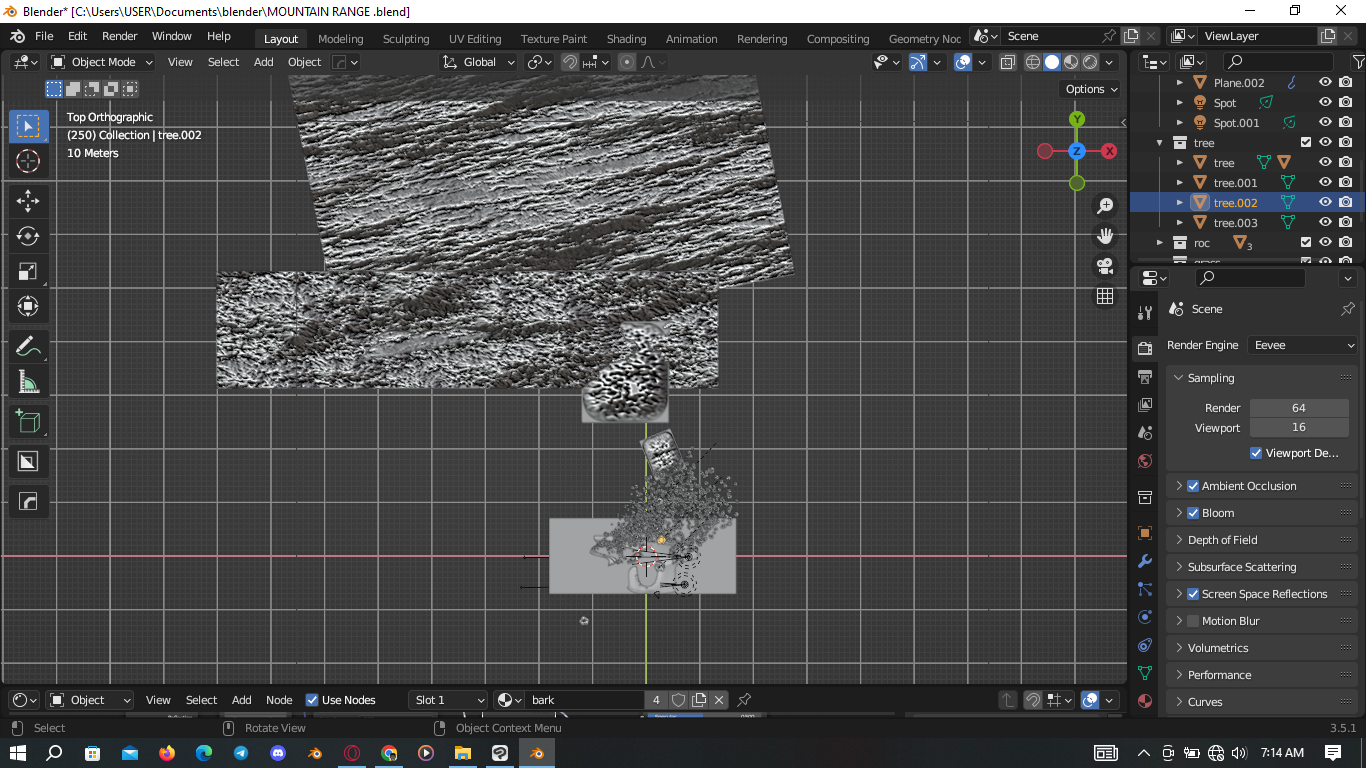Viewport: 1366px width, 768px height.
Task: Click the bark material name field
Action: click(x=585, y=700)
